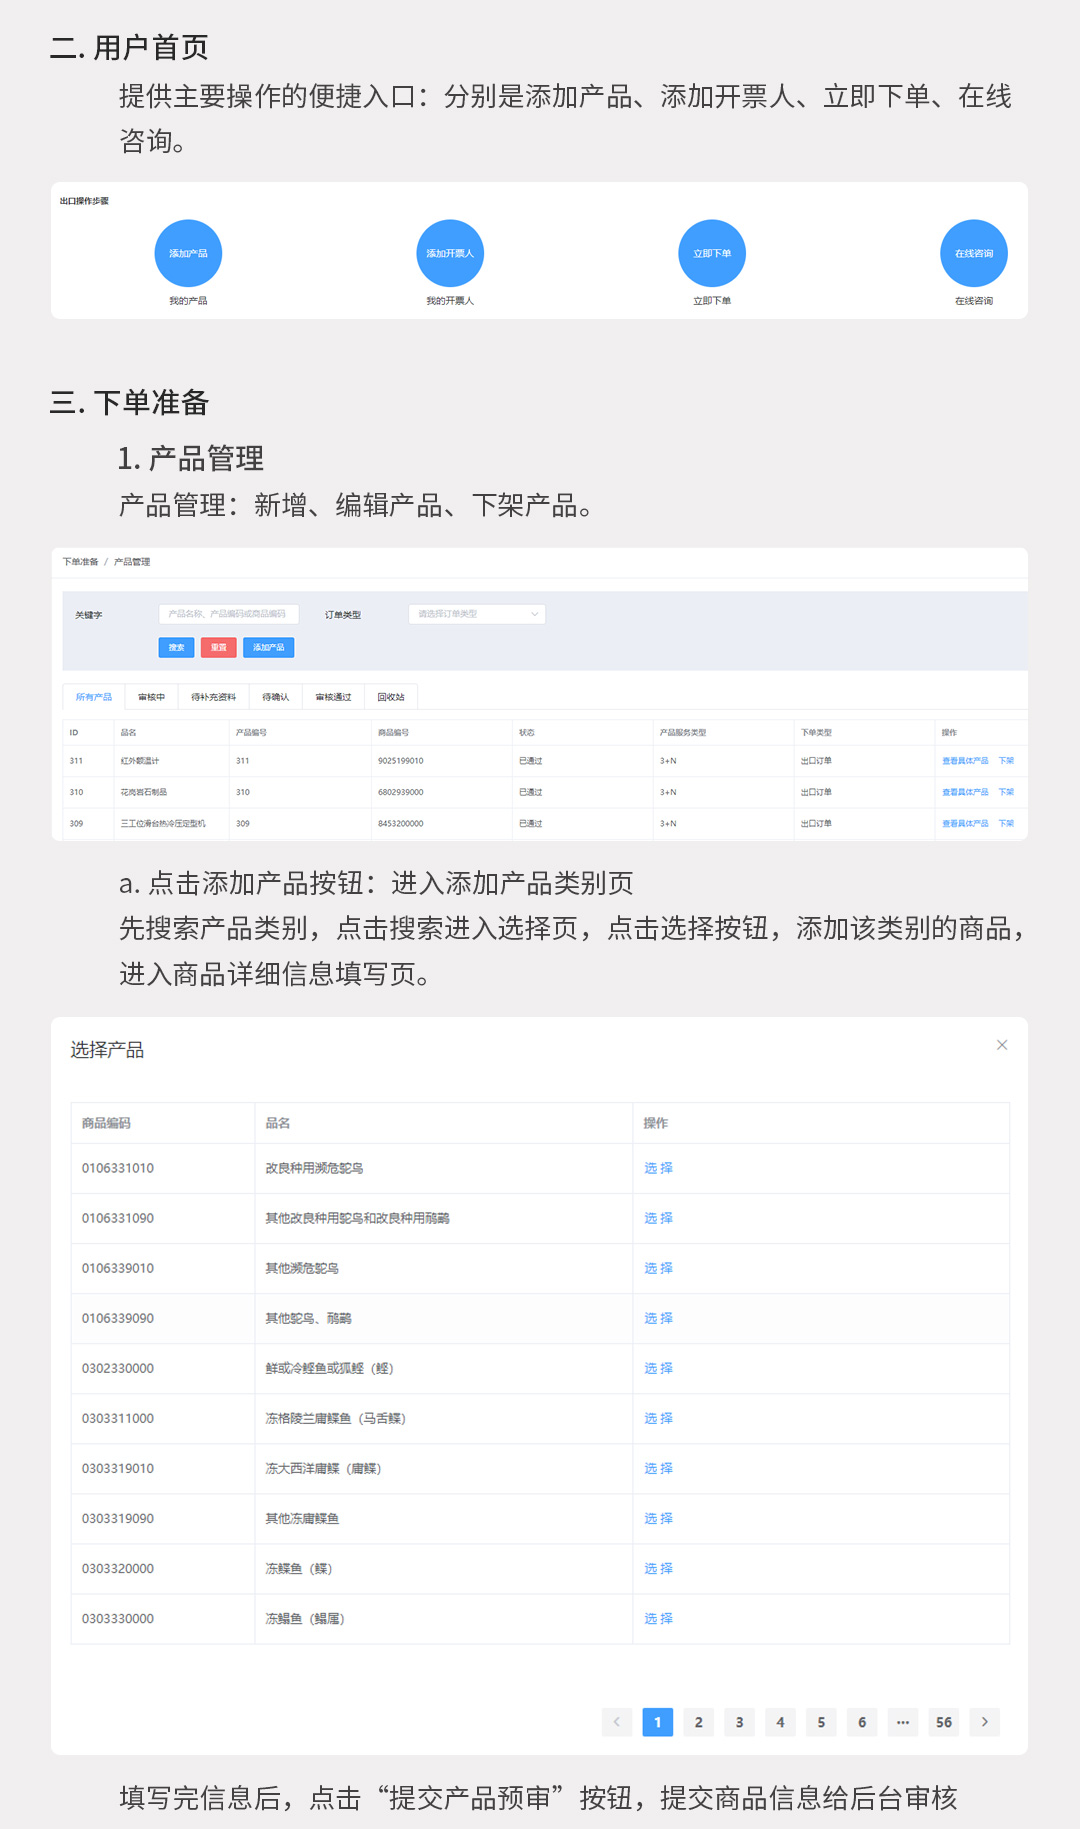Open the 待补充资料 tab
This screenshot has width=1080, height=1829.
pyautogui.click(x=213, y=697)
